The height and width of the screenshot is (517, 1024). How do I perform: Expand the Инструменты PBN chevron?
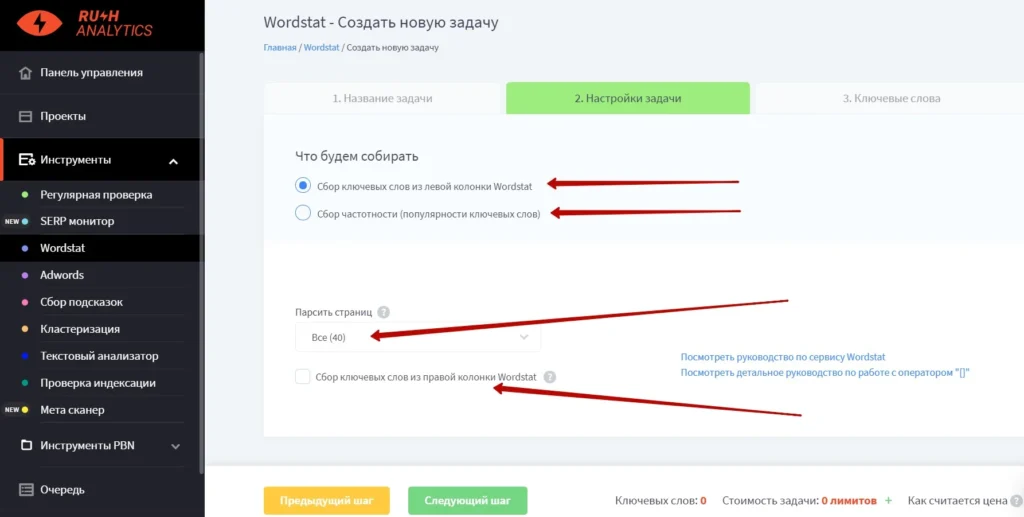coord(175,446)
